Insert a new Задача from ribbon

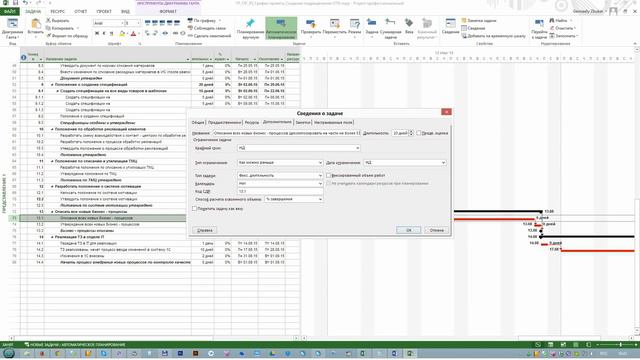pyautogui.click(x=371, y=27)
